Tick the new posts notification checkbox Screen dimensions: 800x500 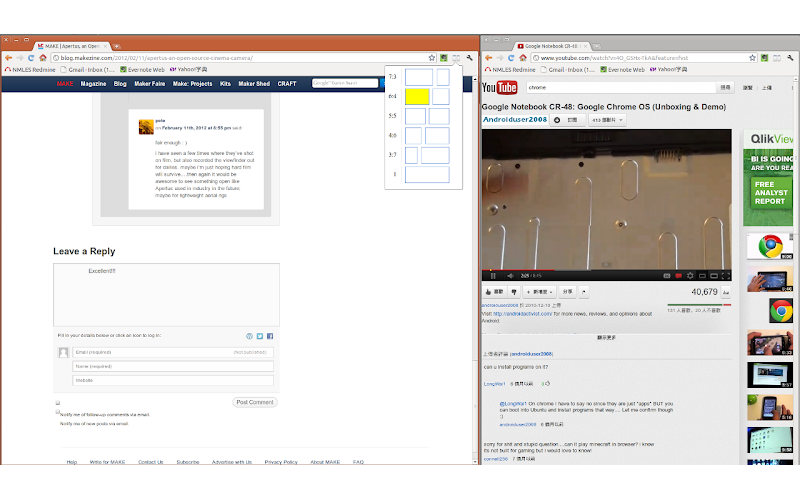pos(58,412)
